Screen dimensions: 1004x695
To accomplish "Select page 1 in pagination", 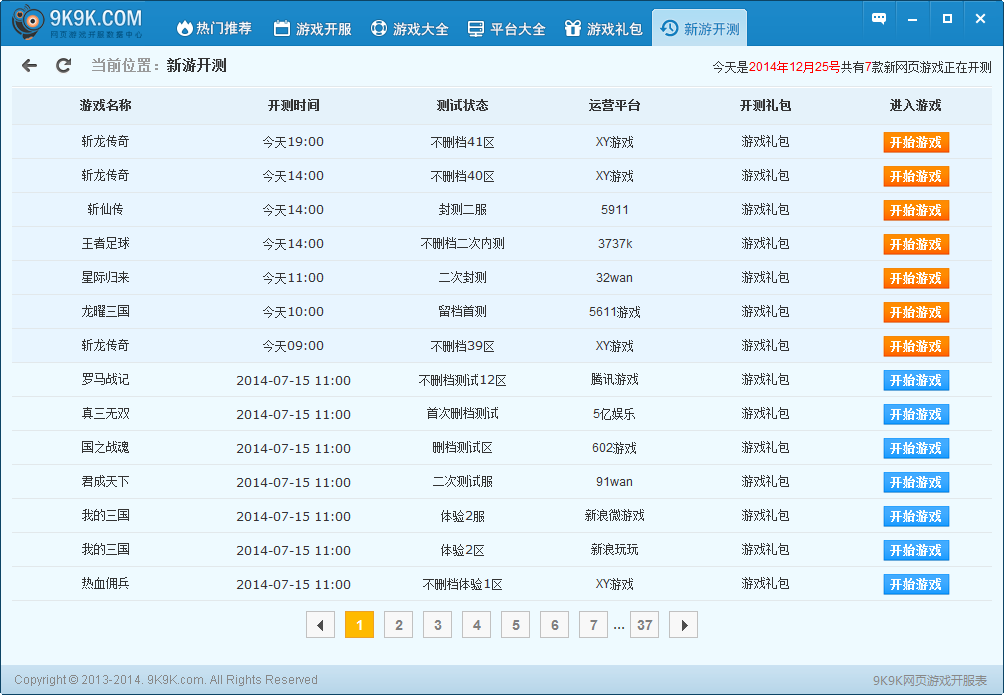I will point(359,625).
